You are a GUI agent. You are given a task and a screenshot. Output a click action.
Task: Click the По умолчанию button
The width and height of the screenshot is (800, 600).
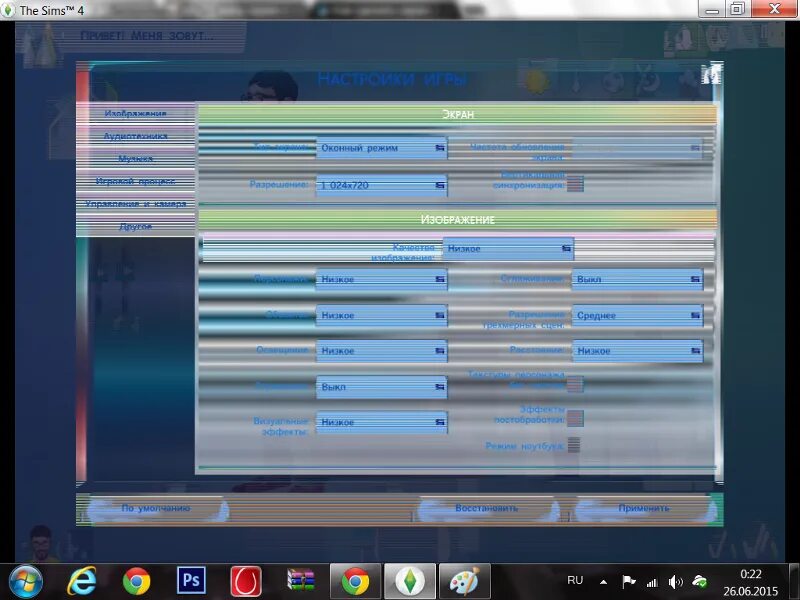[x=156, y=509]
